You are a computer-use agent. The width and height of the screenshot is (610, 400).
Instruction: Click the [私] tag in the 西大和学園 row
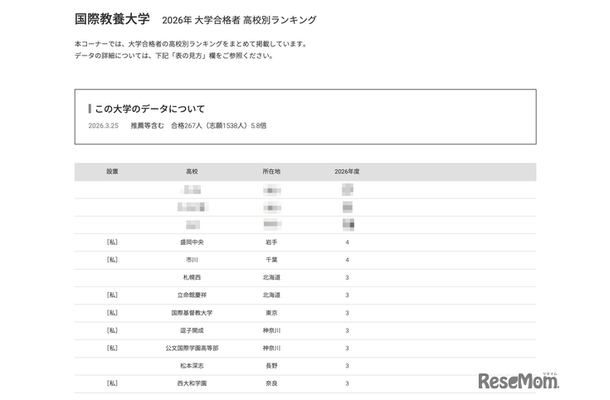(112, 383)
